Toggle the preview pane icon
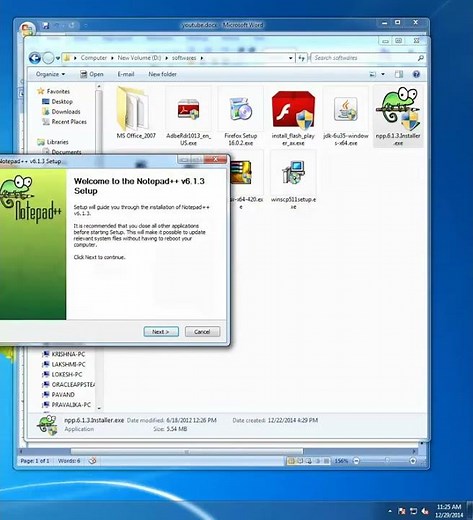The height and width of the screenshot is (520, 473). coord(399,74)
